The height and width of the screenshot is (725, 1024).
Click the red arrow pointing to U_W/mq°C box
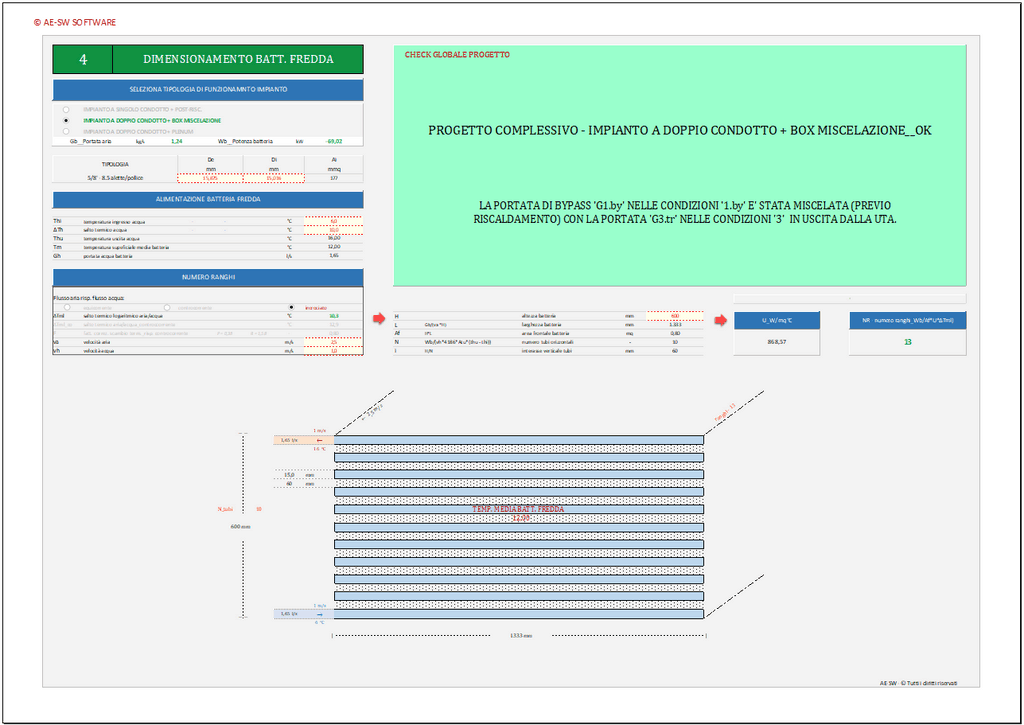[719, 321]
